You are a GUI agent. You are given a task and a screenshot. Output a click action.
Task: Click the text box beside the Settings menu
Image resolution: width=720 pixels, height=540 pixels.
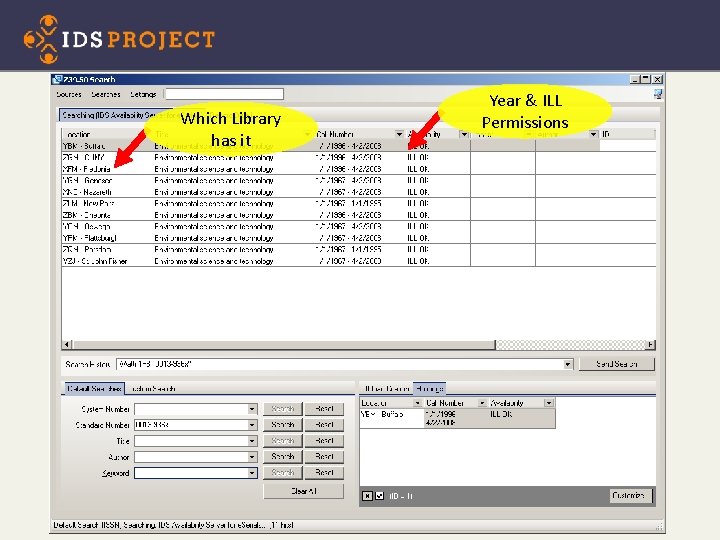224,94
